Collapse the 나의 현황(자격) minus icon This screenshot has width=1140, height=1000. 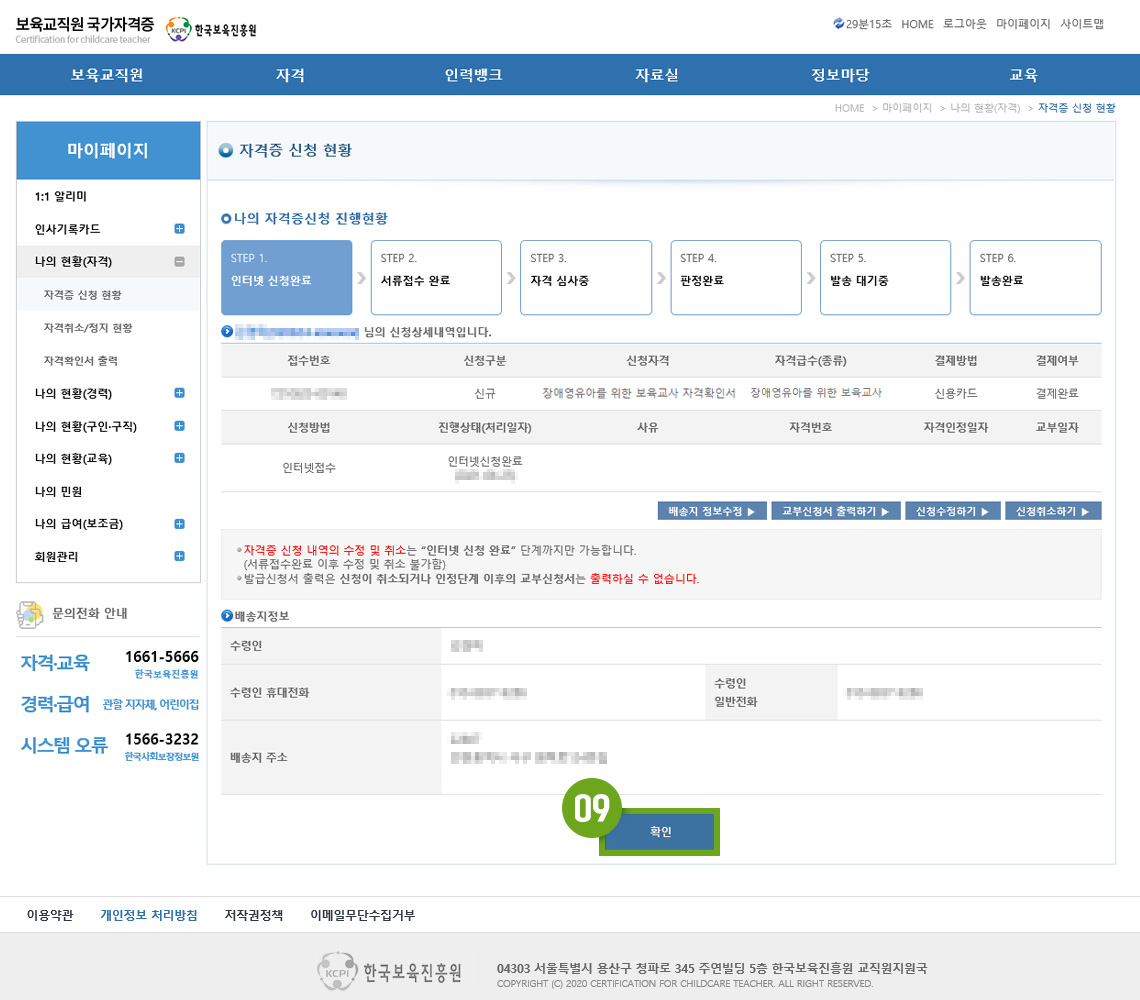(x=180, y=262)
